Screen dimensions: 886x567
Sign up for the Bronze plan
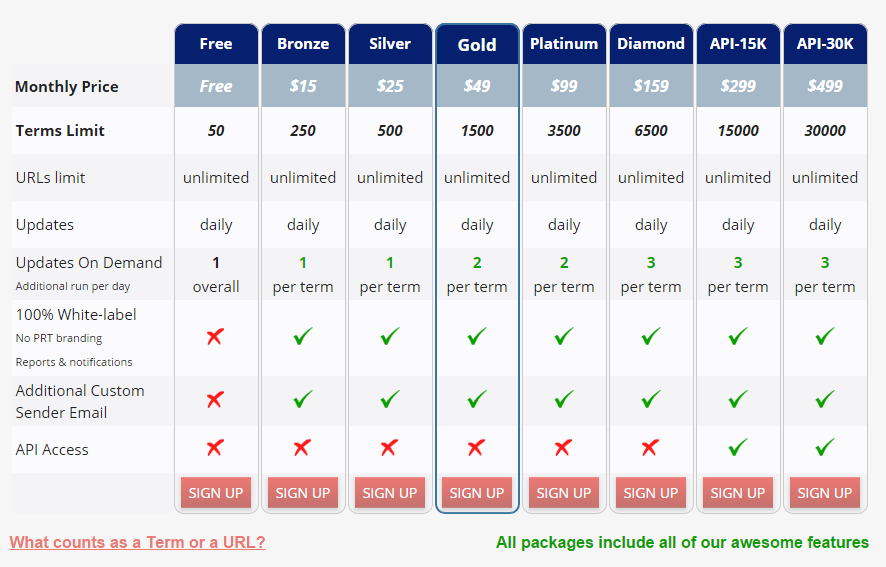(303, 493)
